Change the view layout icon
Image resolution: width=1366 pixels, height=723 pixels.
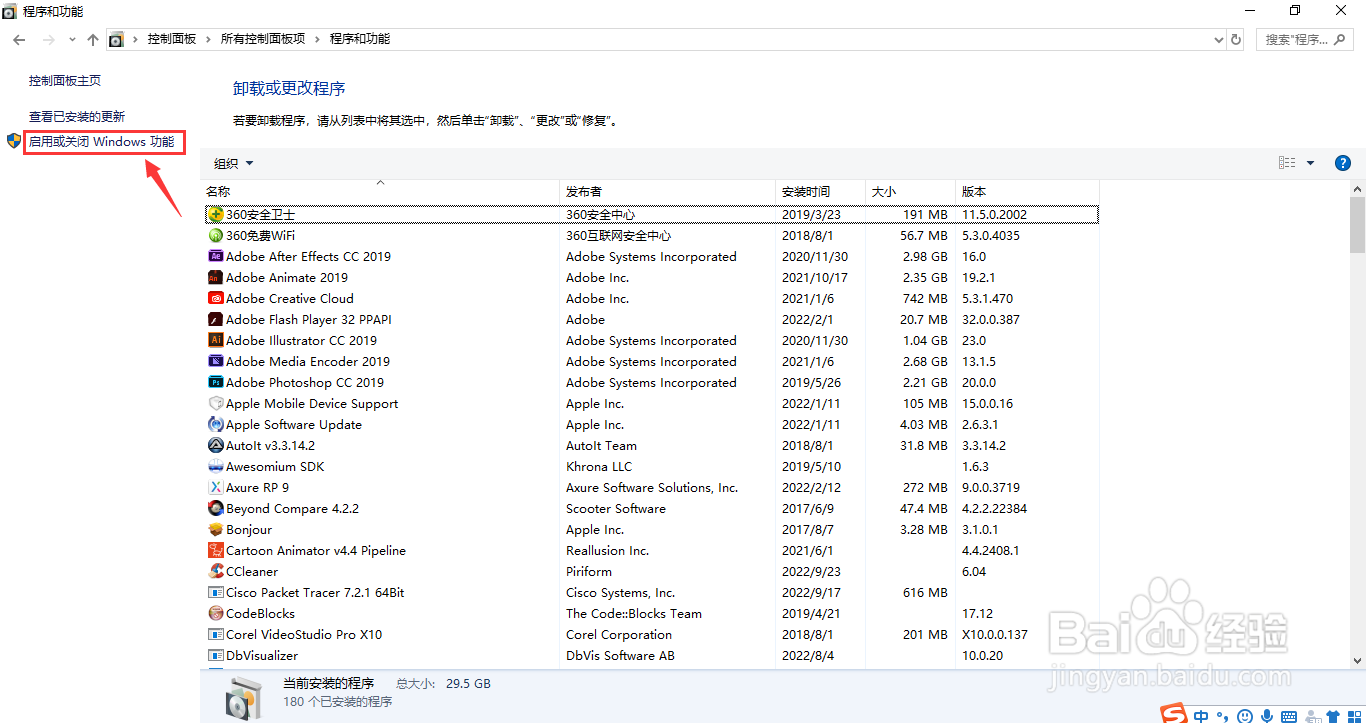(x=1287, y=163)
